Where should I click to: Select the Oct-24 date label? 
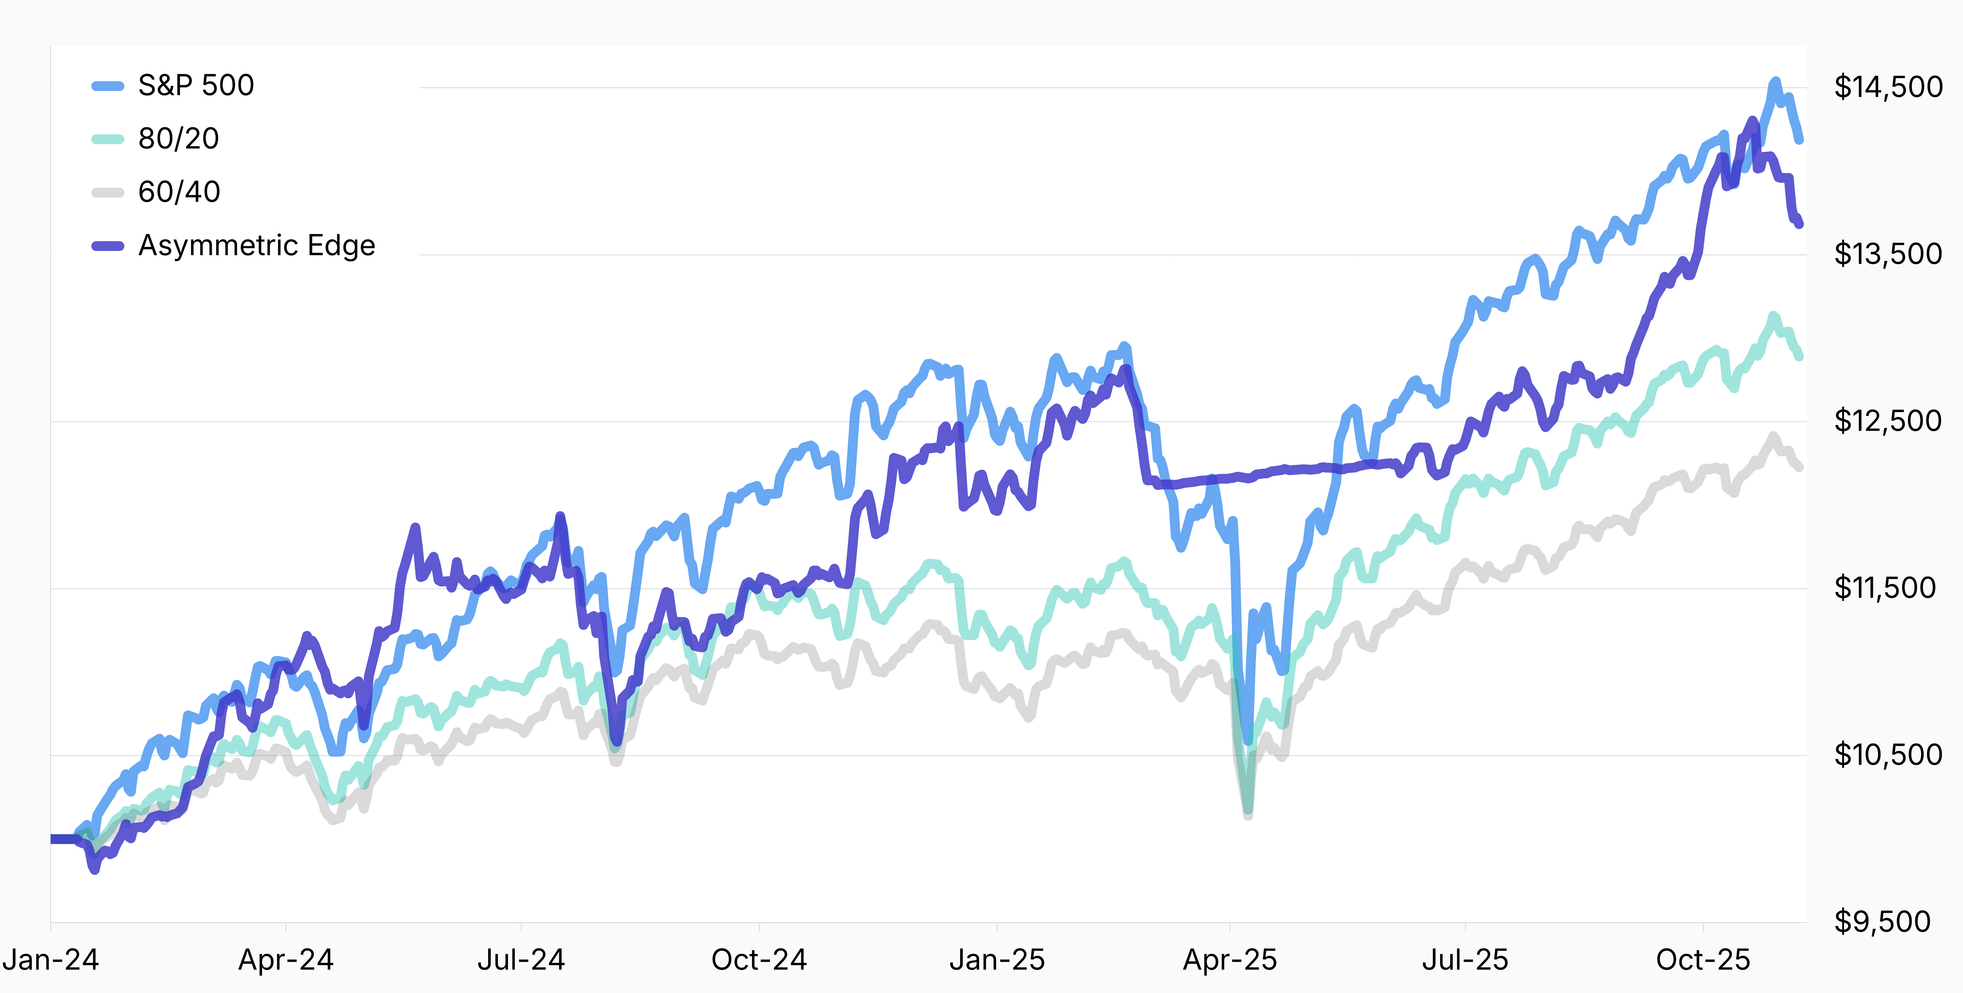click(x=759, y=961)
